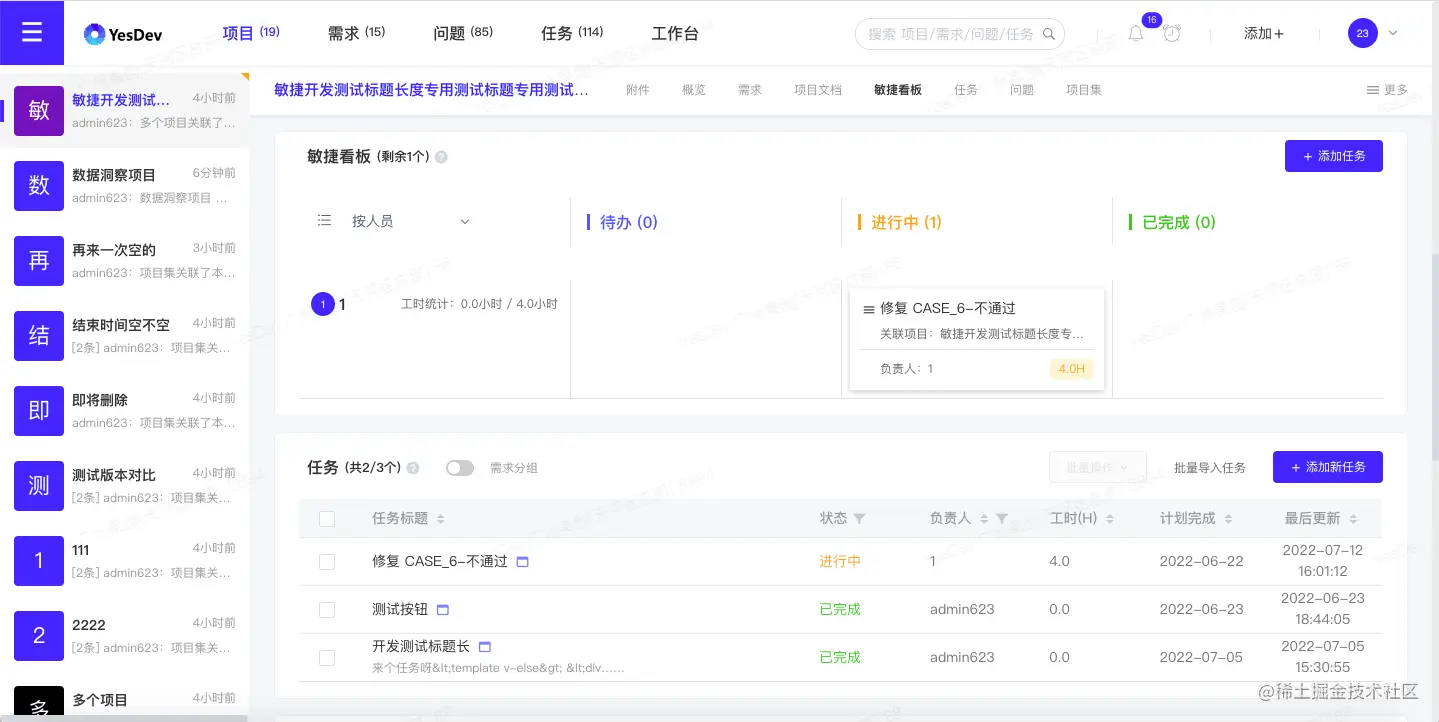Open the 状态 filter funnel in table header
This screenshot has height=722, width=1439.
(860, 518)
